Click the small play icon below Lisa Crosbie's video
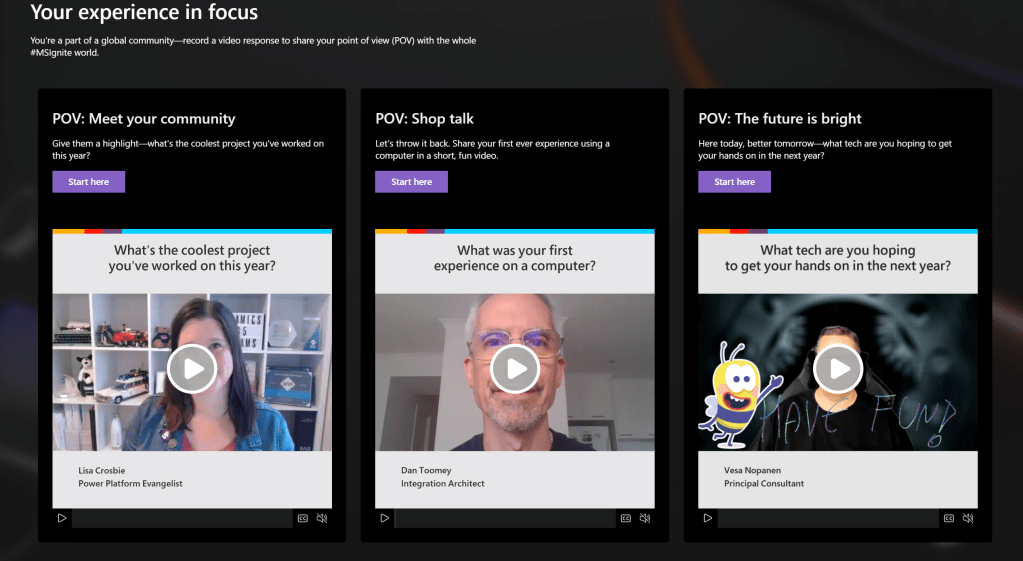The height and width of the screenshot is (561, 1023). 62,518
